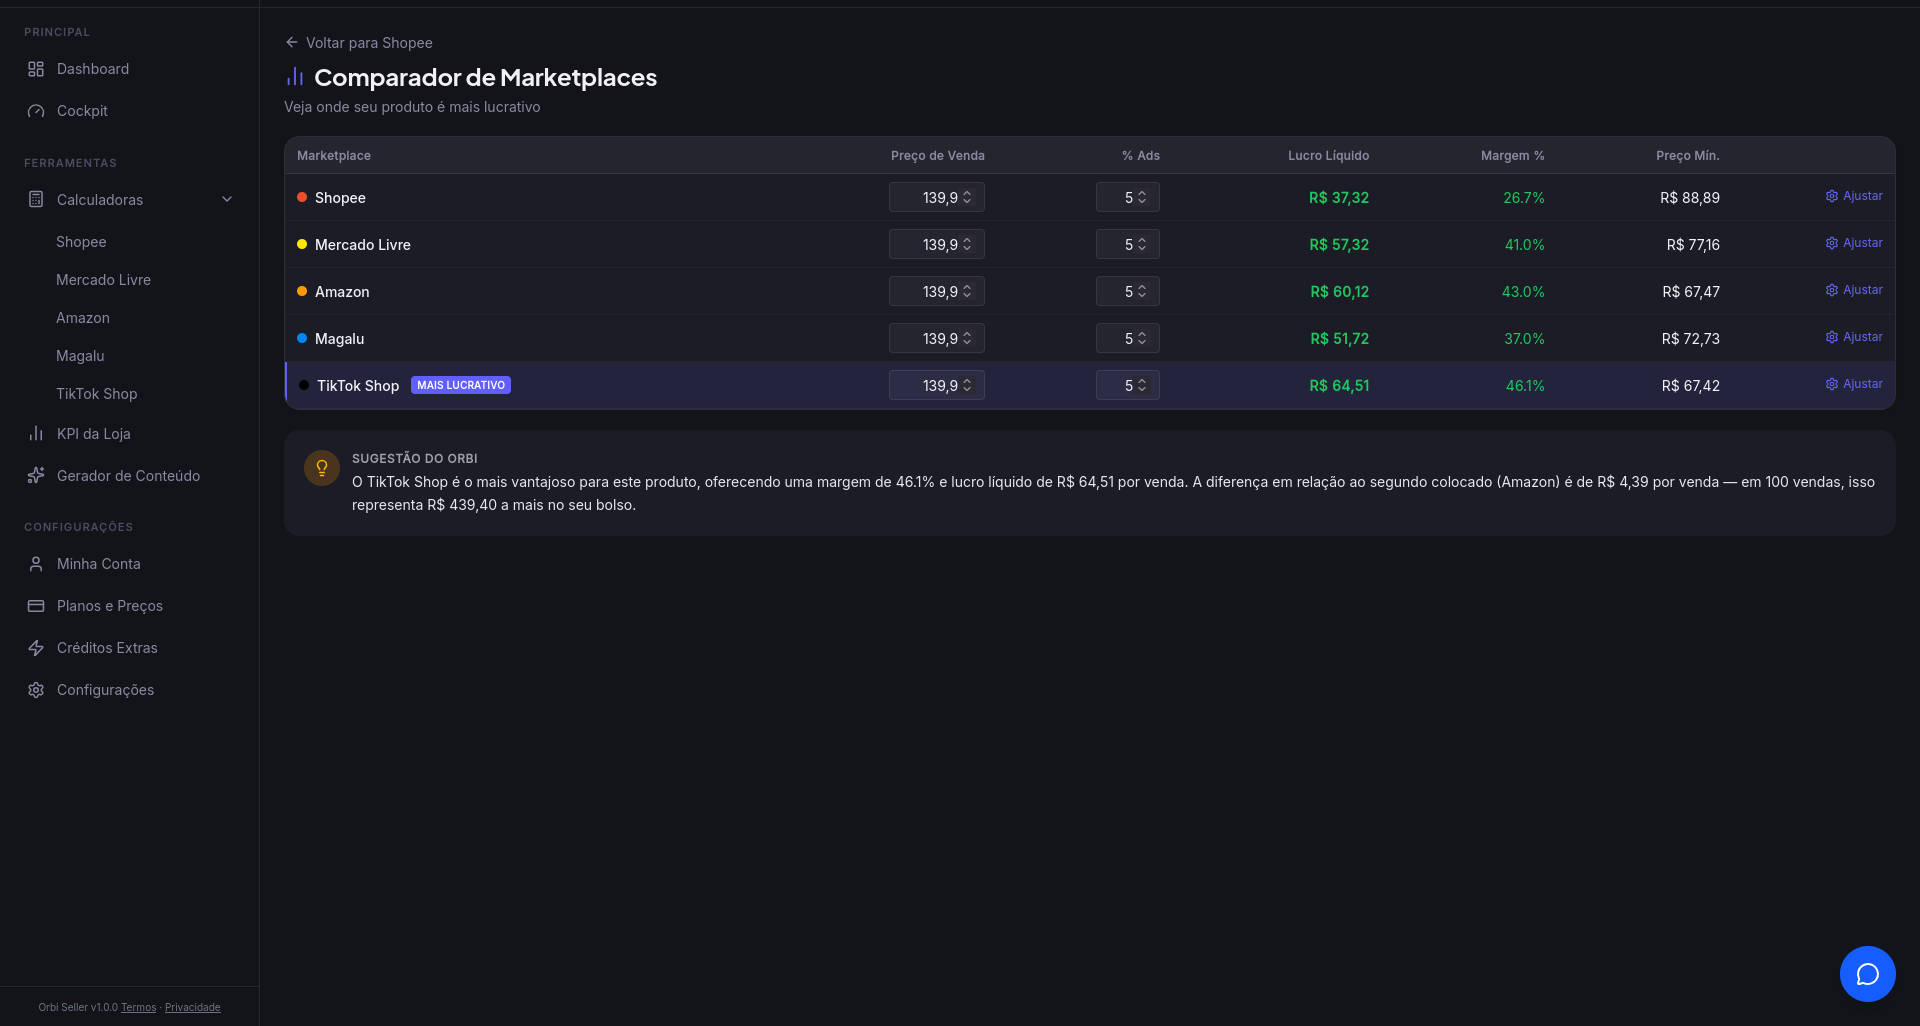1920x1026 pixels.
Task: Click the Amazon row price input
Action: click(x=936, y=291)
